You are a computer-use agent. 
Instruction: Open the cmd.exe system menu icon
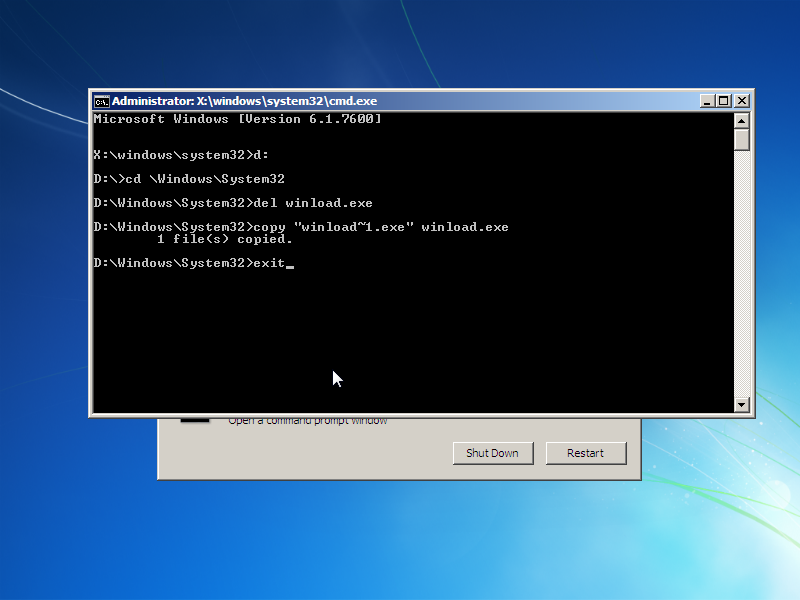101,101
